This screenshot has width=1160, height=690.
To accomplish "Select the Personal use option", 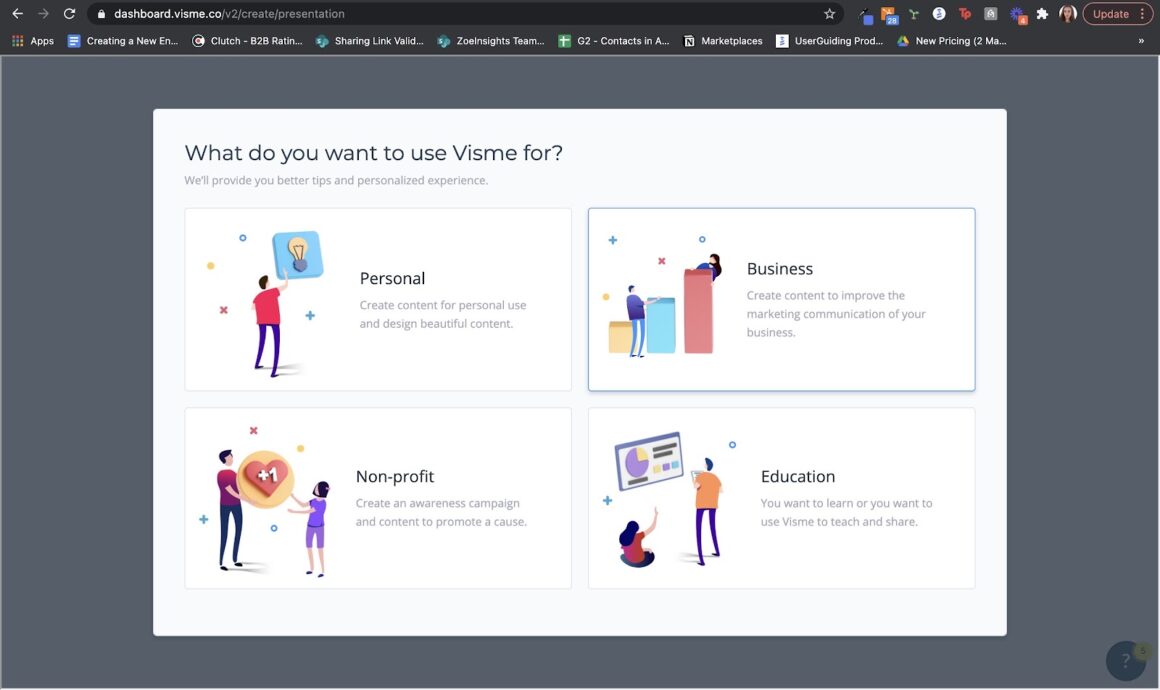I will click(x=377, y=298).
